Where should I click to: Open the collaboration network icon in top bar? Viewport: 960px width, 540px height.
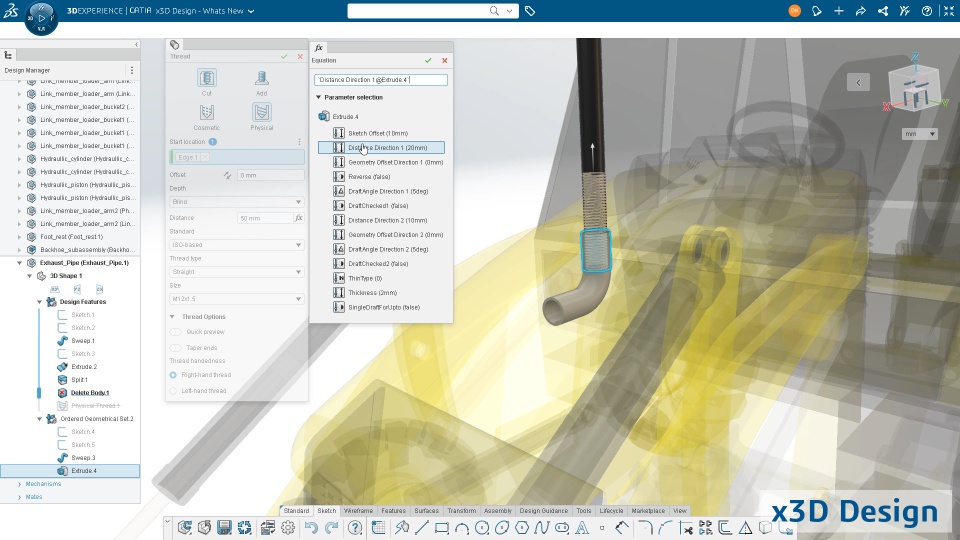pos(883,11)
